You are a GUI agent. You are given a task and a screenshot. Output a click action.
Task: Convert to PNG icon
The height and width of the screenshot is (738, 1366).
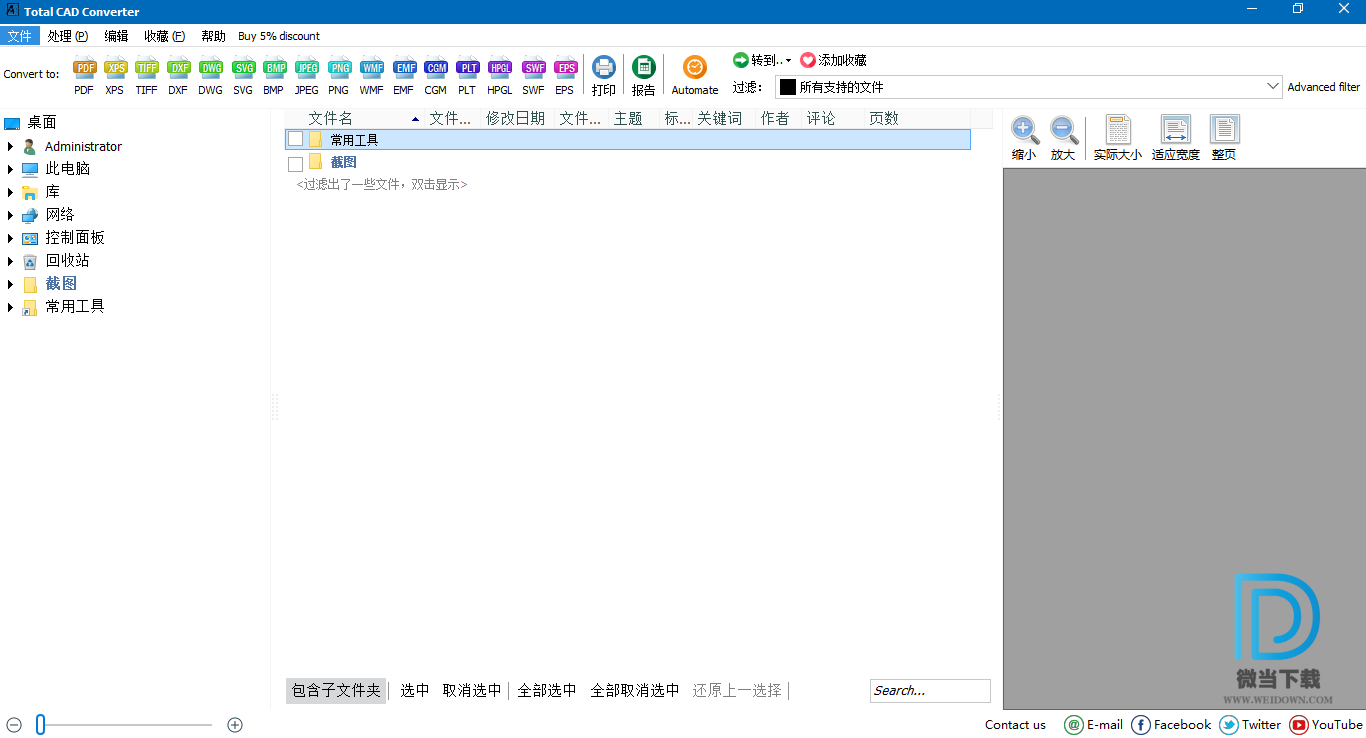339,68
